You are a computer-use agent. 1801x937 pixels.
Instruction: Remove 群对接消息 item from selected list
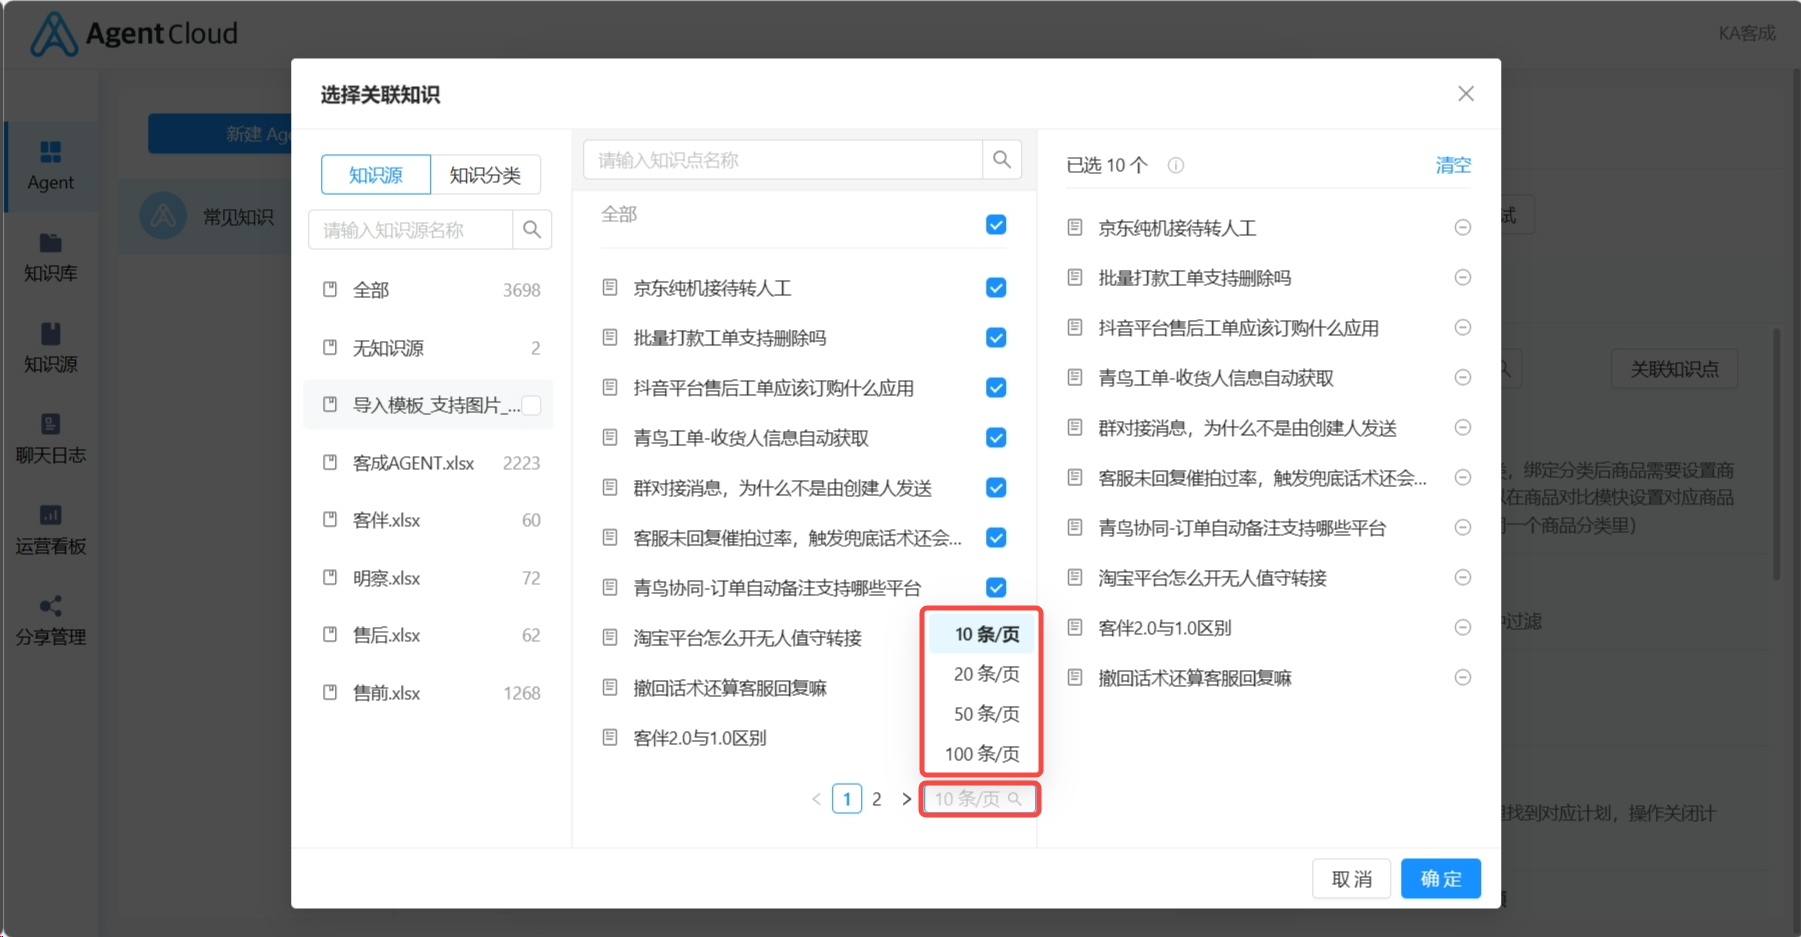point(1462,428)
